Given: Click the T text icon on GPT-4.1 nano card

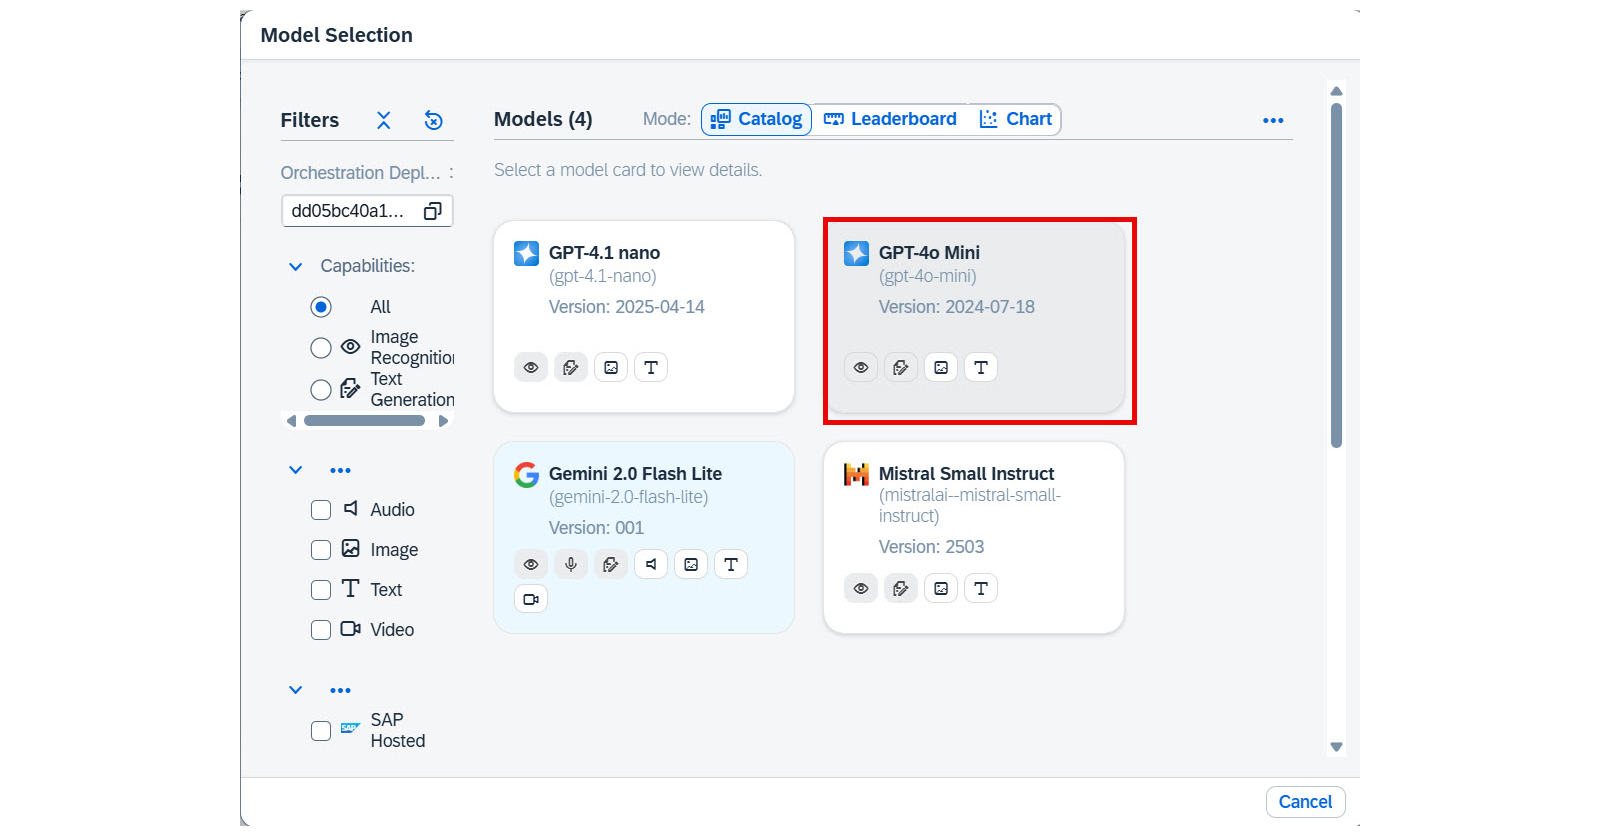Looking at the screenshot, I should [651, 368].
